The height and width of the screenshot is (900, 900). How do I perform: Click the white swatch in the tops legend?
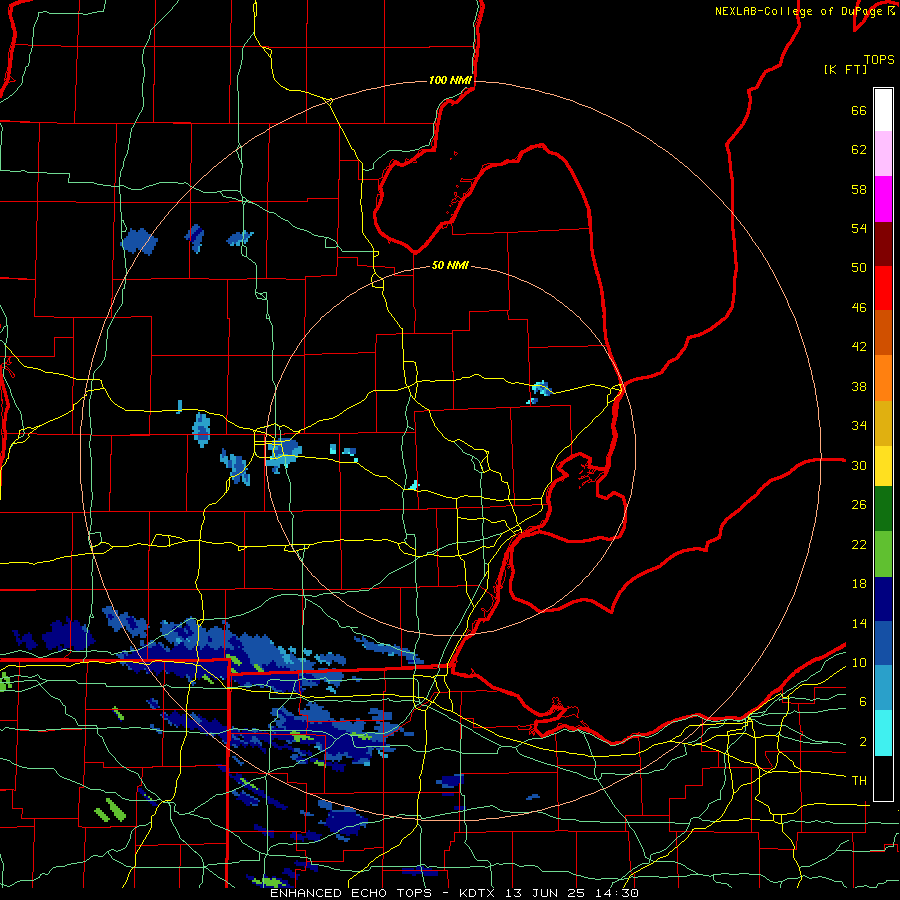click(x=883, y=110)
